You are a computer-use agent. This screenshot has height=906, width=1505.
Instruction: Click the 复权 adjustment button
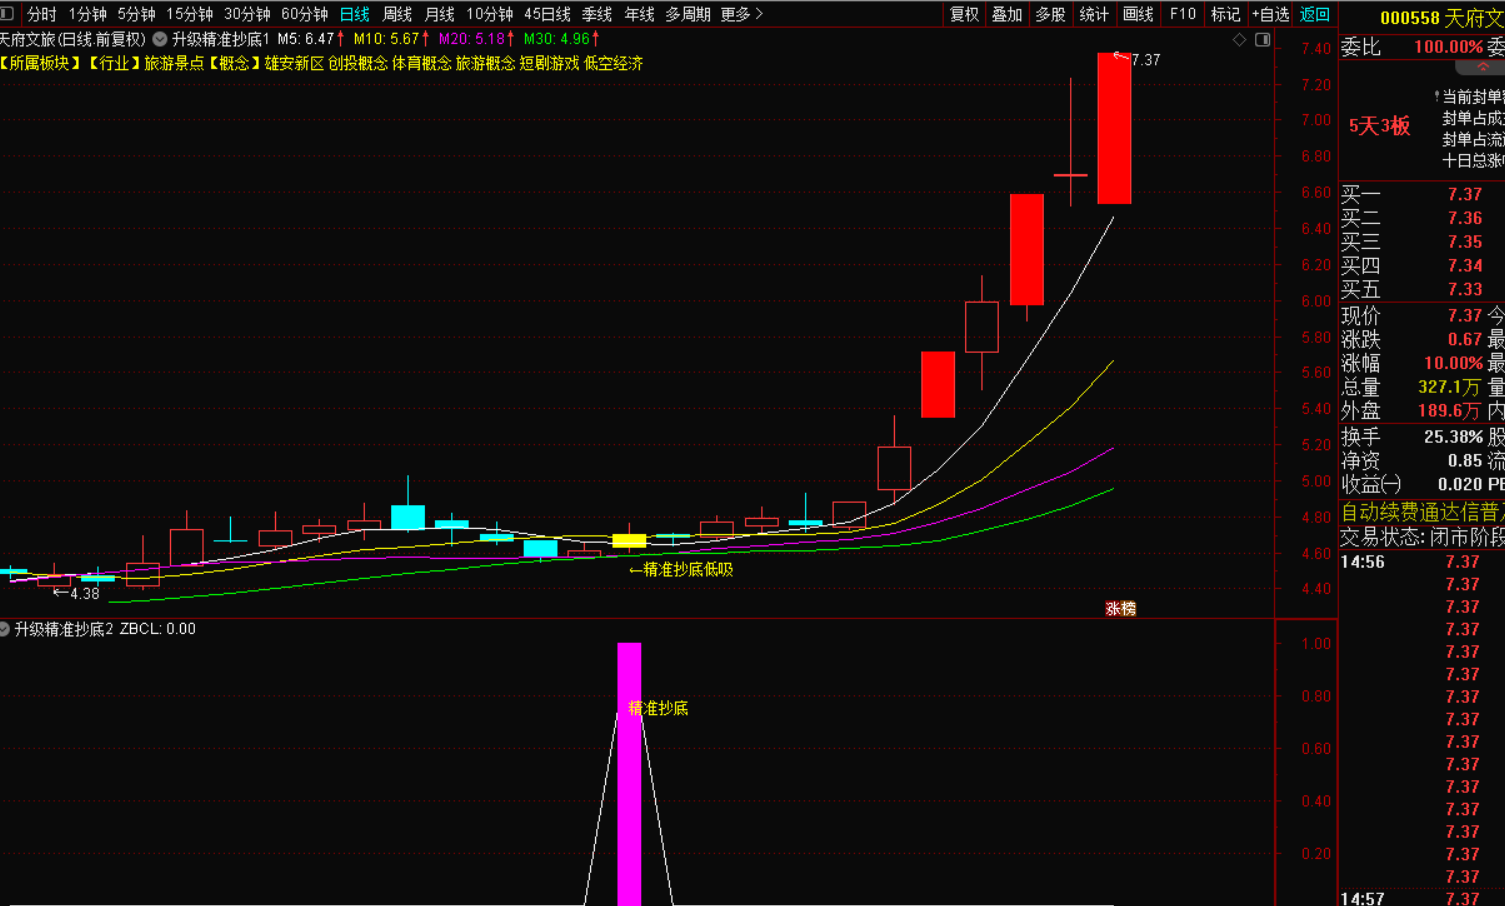964,14
